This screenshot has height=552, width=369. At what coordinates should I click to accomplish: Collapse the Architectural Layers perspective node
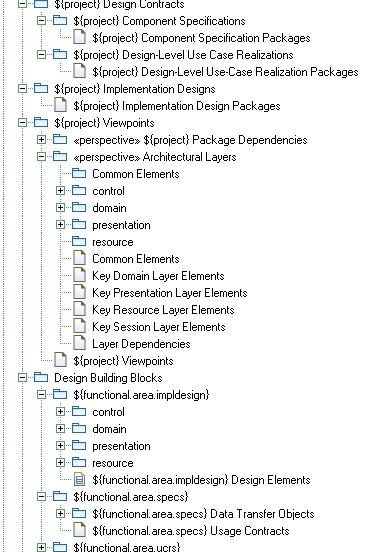(42, 157)
